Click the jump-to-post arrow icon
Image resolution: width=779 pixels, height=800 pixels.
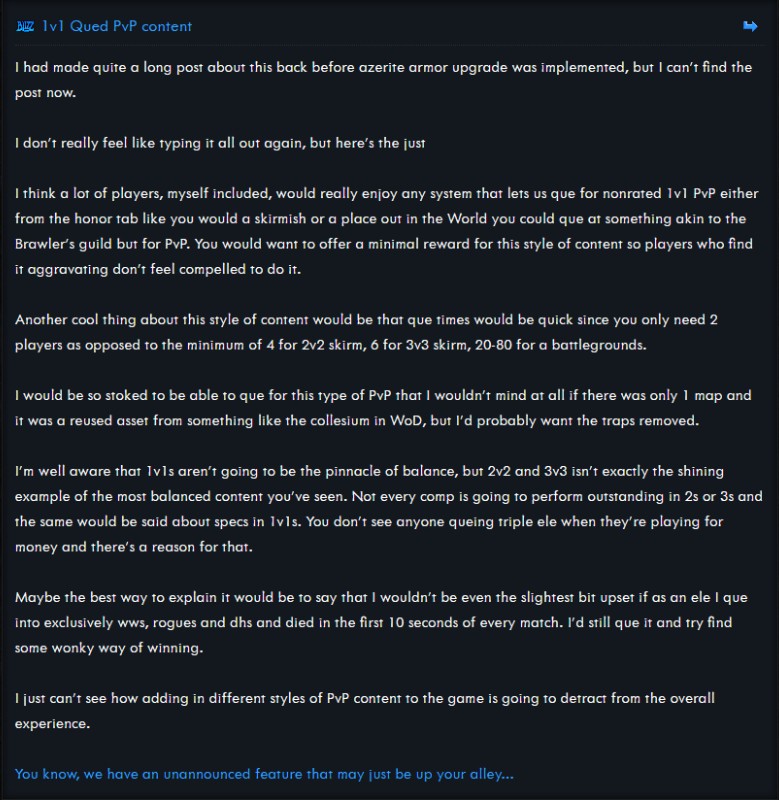pos(750,26)
